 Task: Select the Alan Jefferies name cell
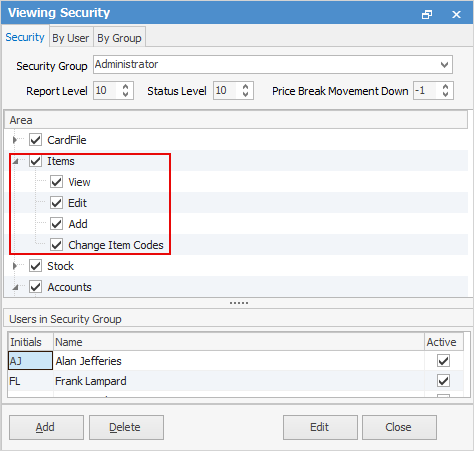239,361
